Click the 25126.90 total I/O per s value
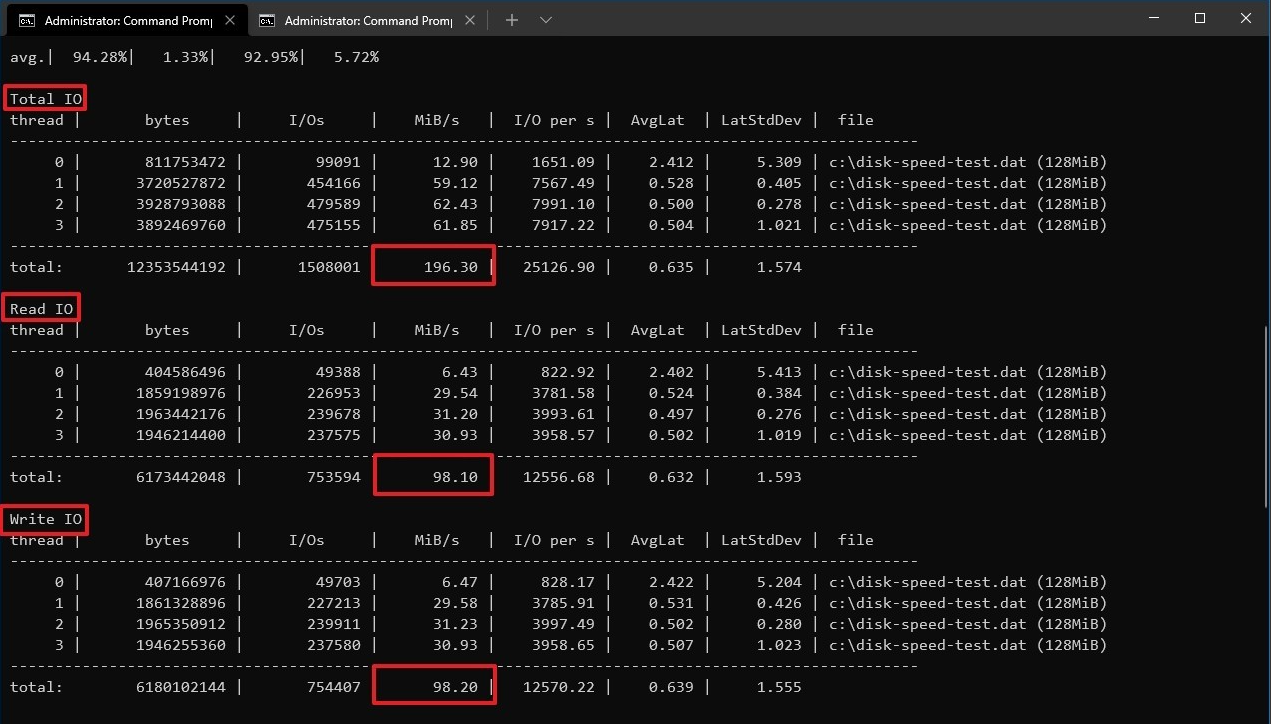This screenshot has width=1271, height=724. (554, 267)
